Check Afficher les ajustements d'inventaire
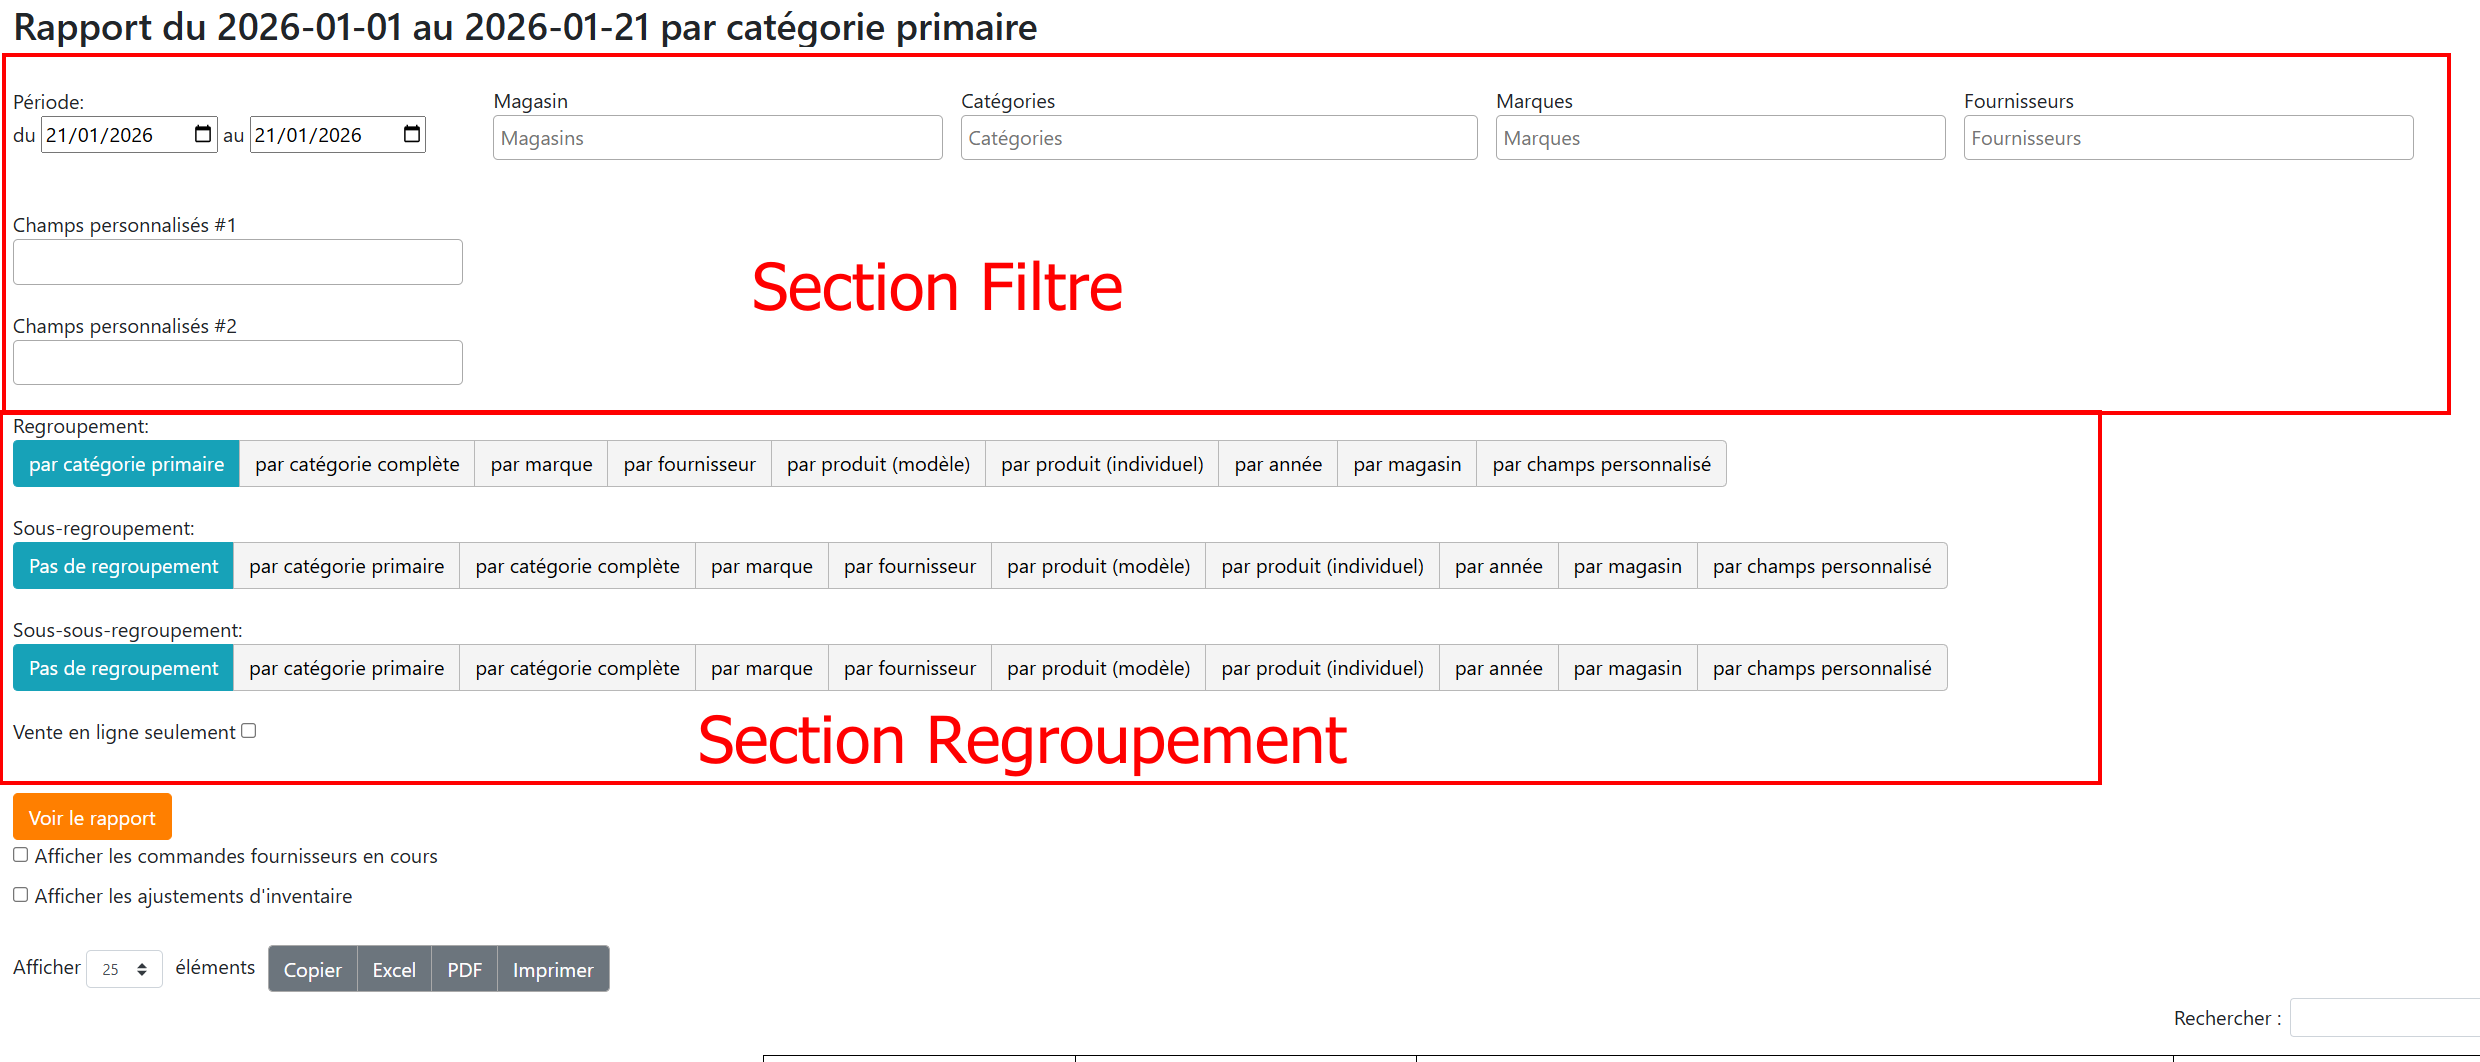Screen dimensions: 2480x1062 pyautogui.click(x=21, y=895)
